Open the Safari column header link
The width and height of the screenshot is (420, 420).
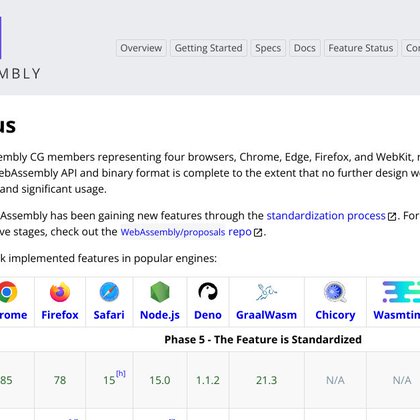coord(109,315)
